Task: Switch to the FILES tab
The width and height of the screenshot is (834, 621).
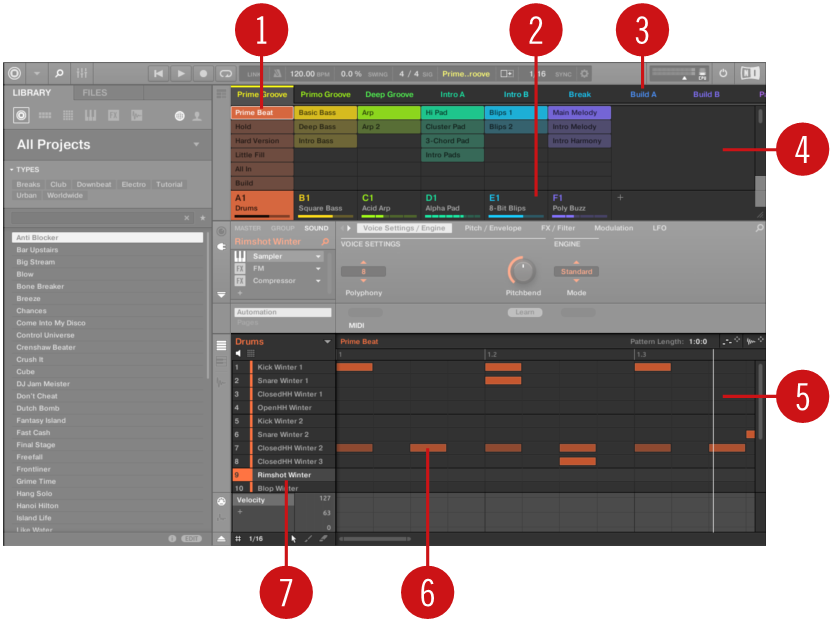Action: click(95, 93)
